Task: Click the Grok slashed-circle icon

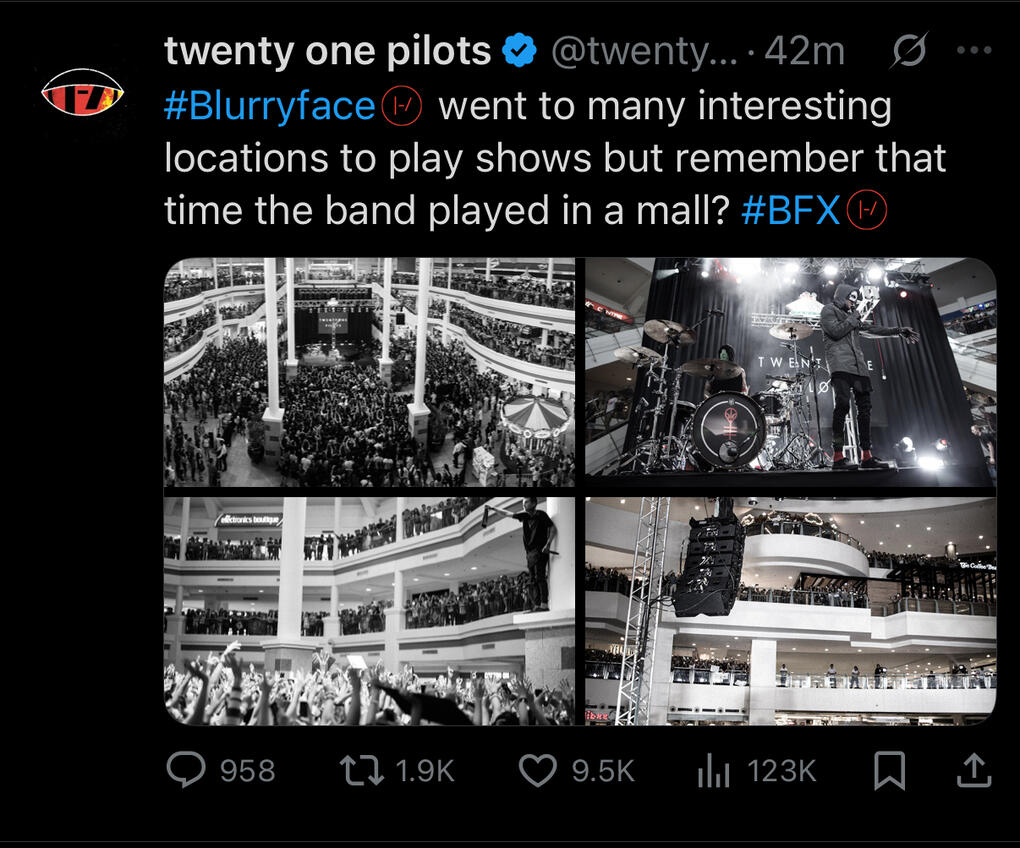Action: tap(909, 49)
